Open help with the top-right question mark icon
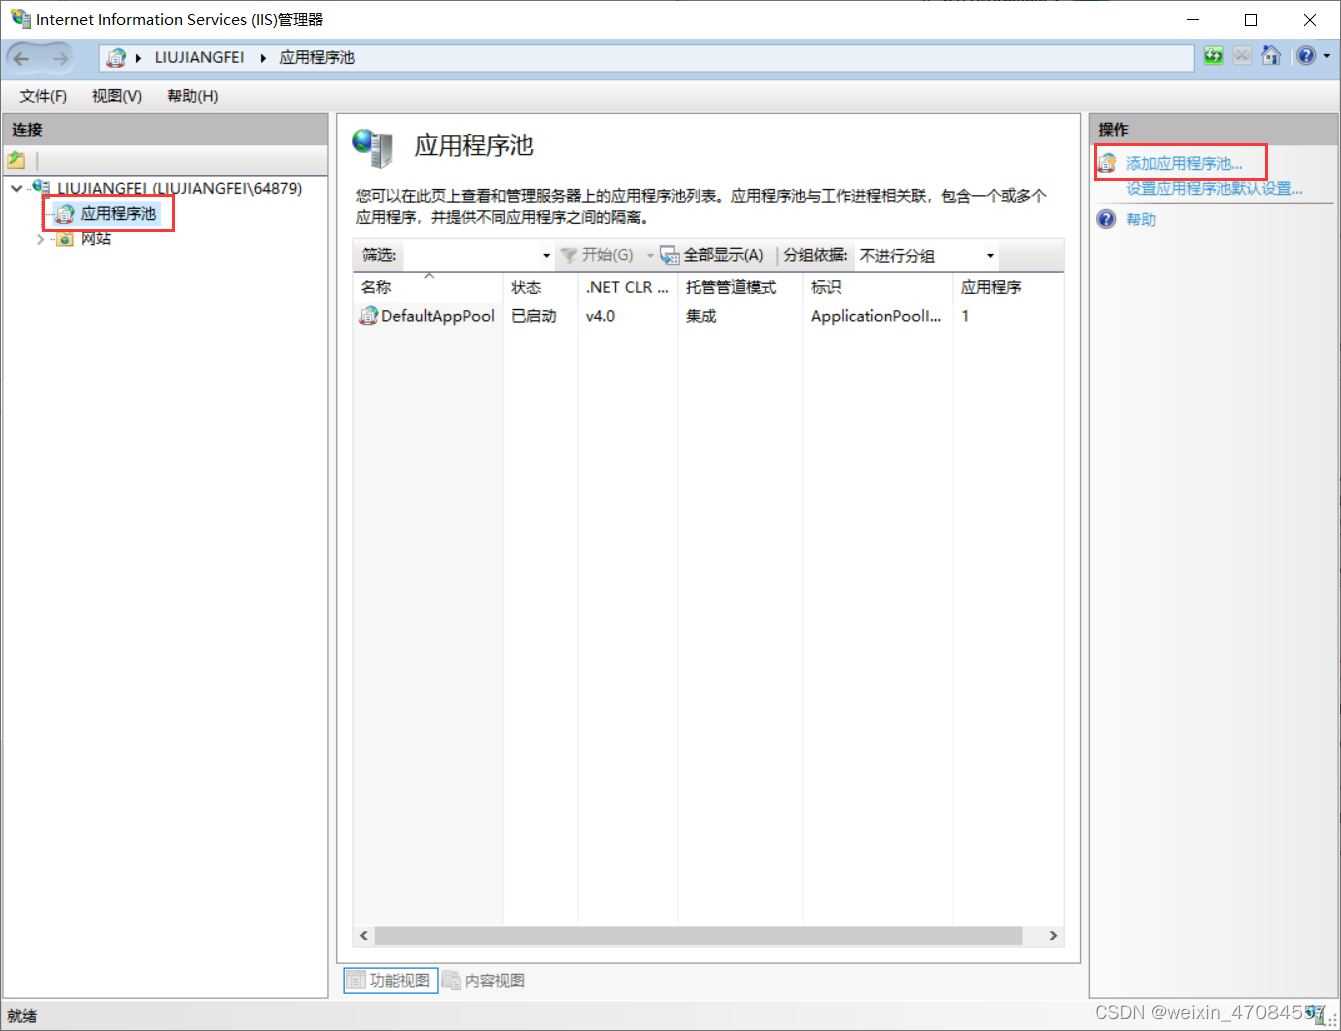Screen dimensions: 1341x1031 tap(1306, 56)
